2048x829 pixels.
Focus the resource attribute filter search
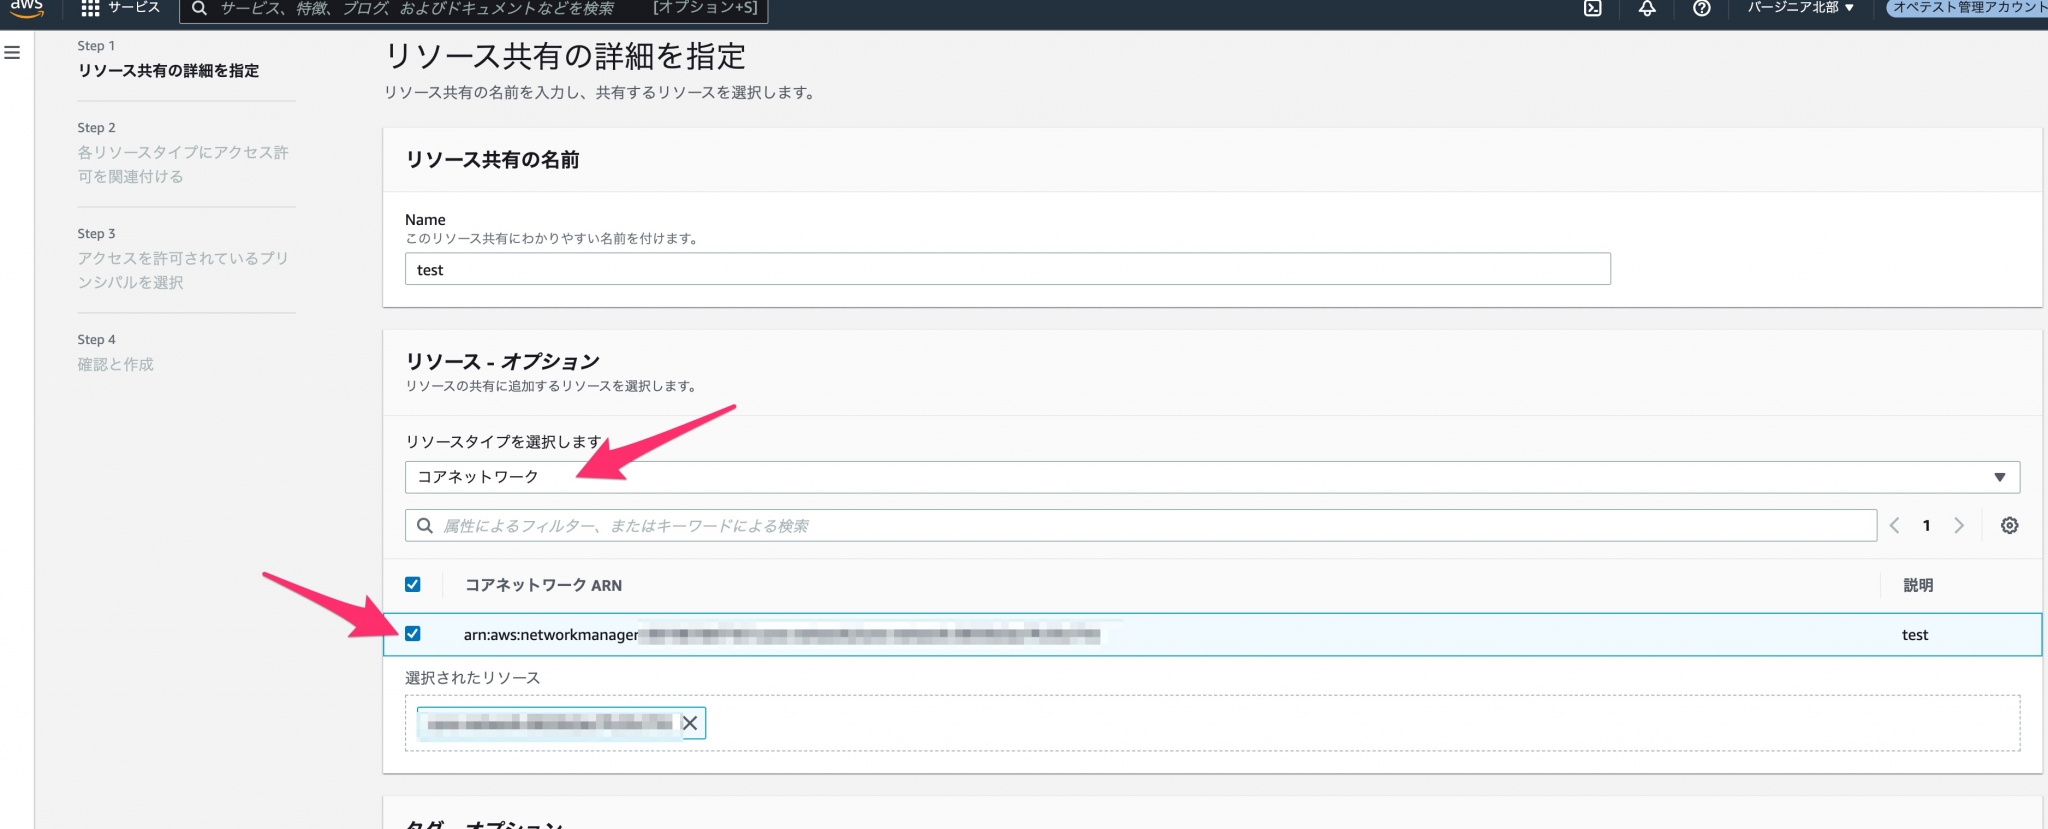click(1140, 526)
